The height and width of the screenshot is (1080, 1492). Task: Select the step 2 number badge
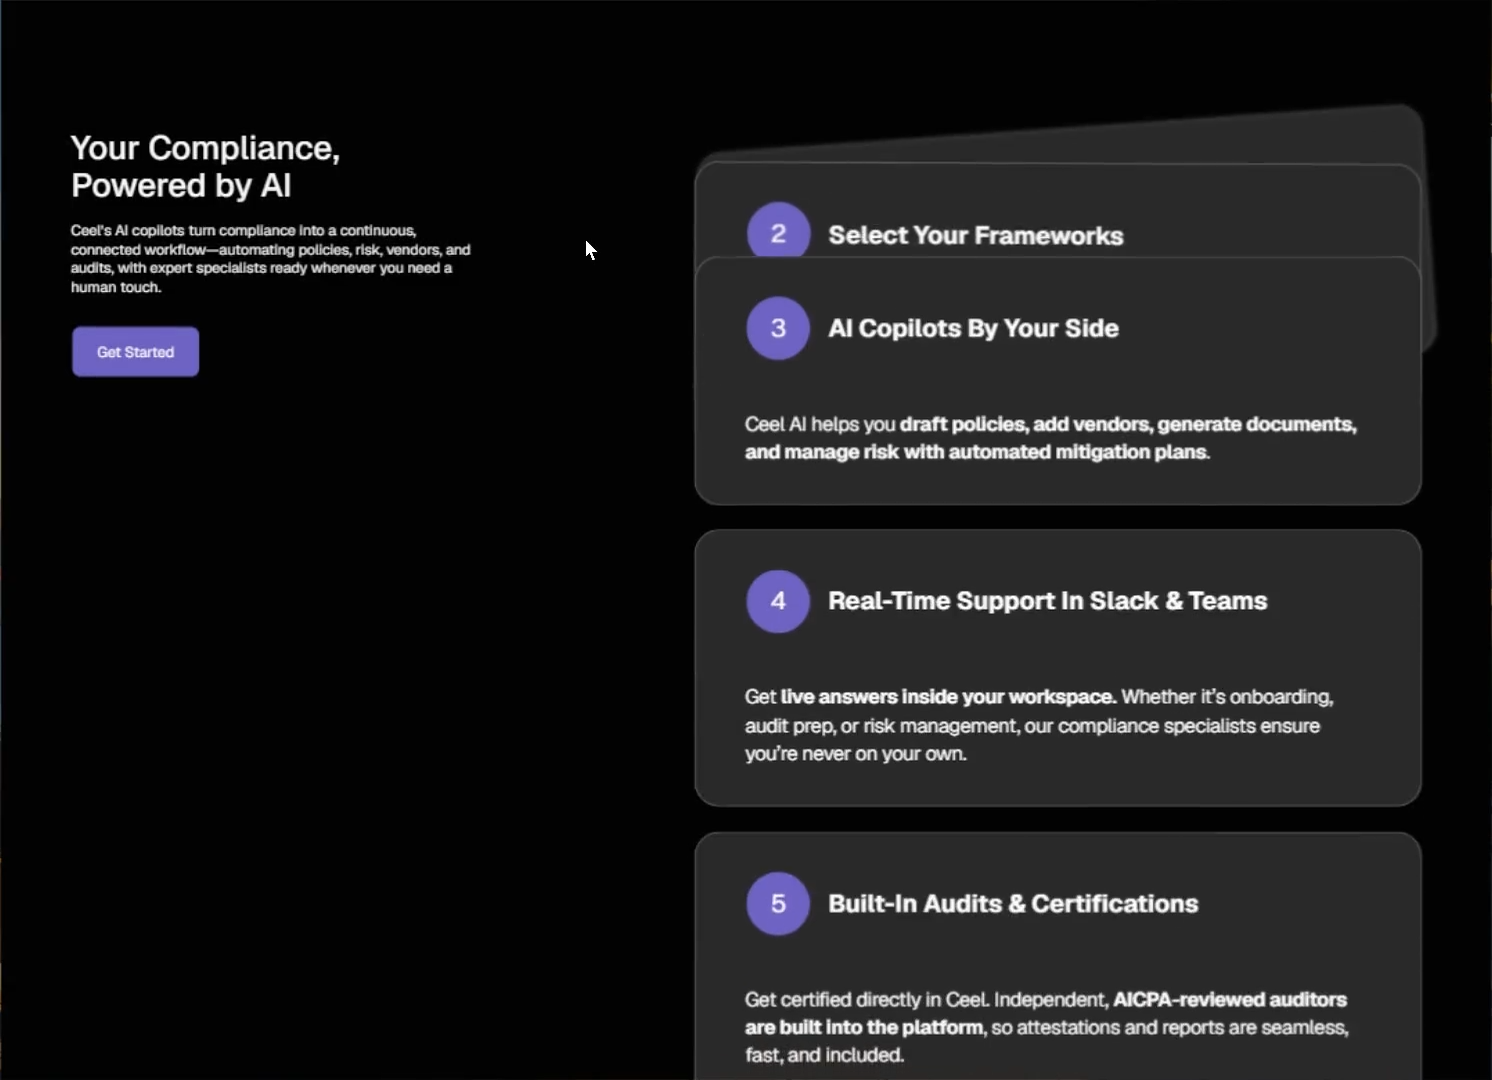click(x=778, y=231)
